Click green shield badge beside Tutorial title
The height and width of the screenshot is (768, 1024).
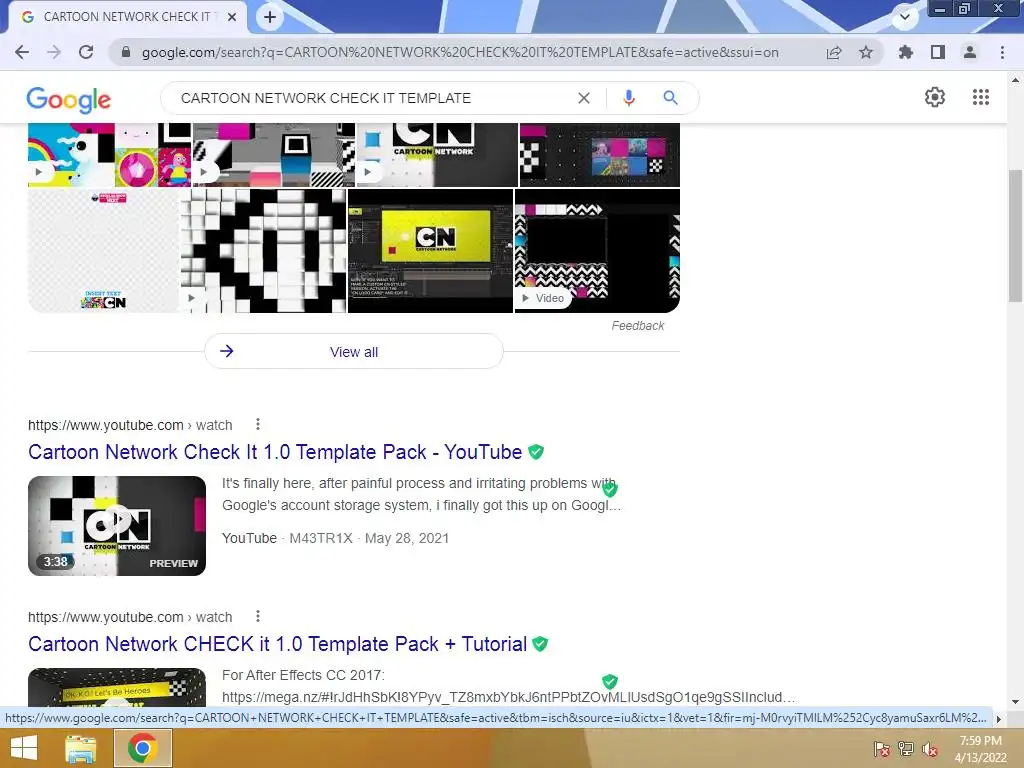pos(540,644)
